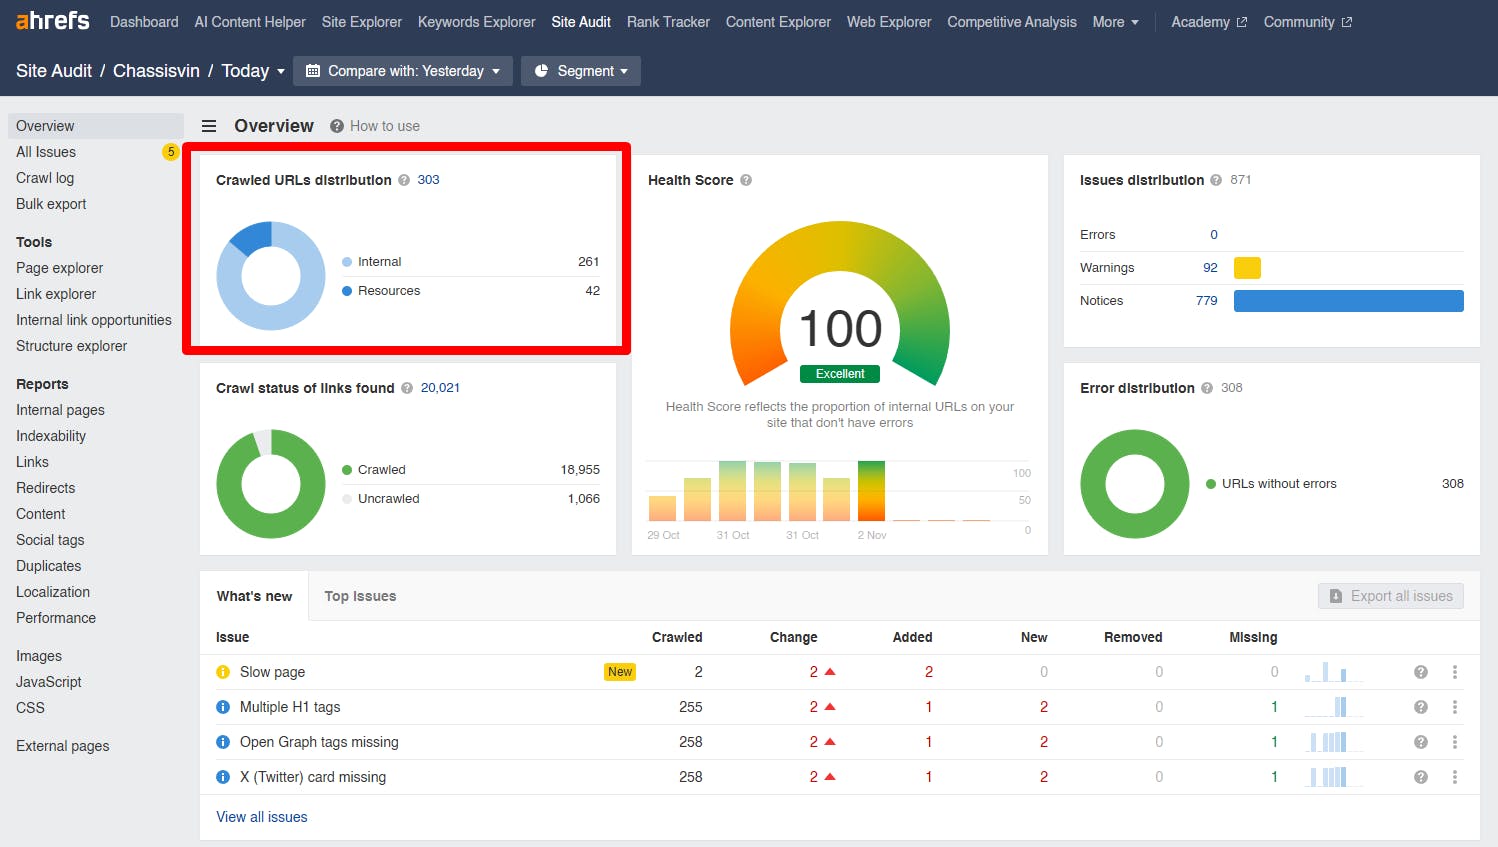Open Compare with: Yesterday dropdown
This screenshot has width=1498, height=847.
[403, 71]
